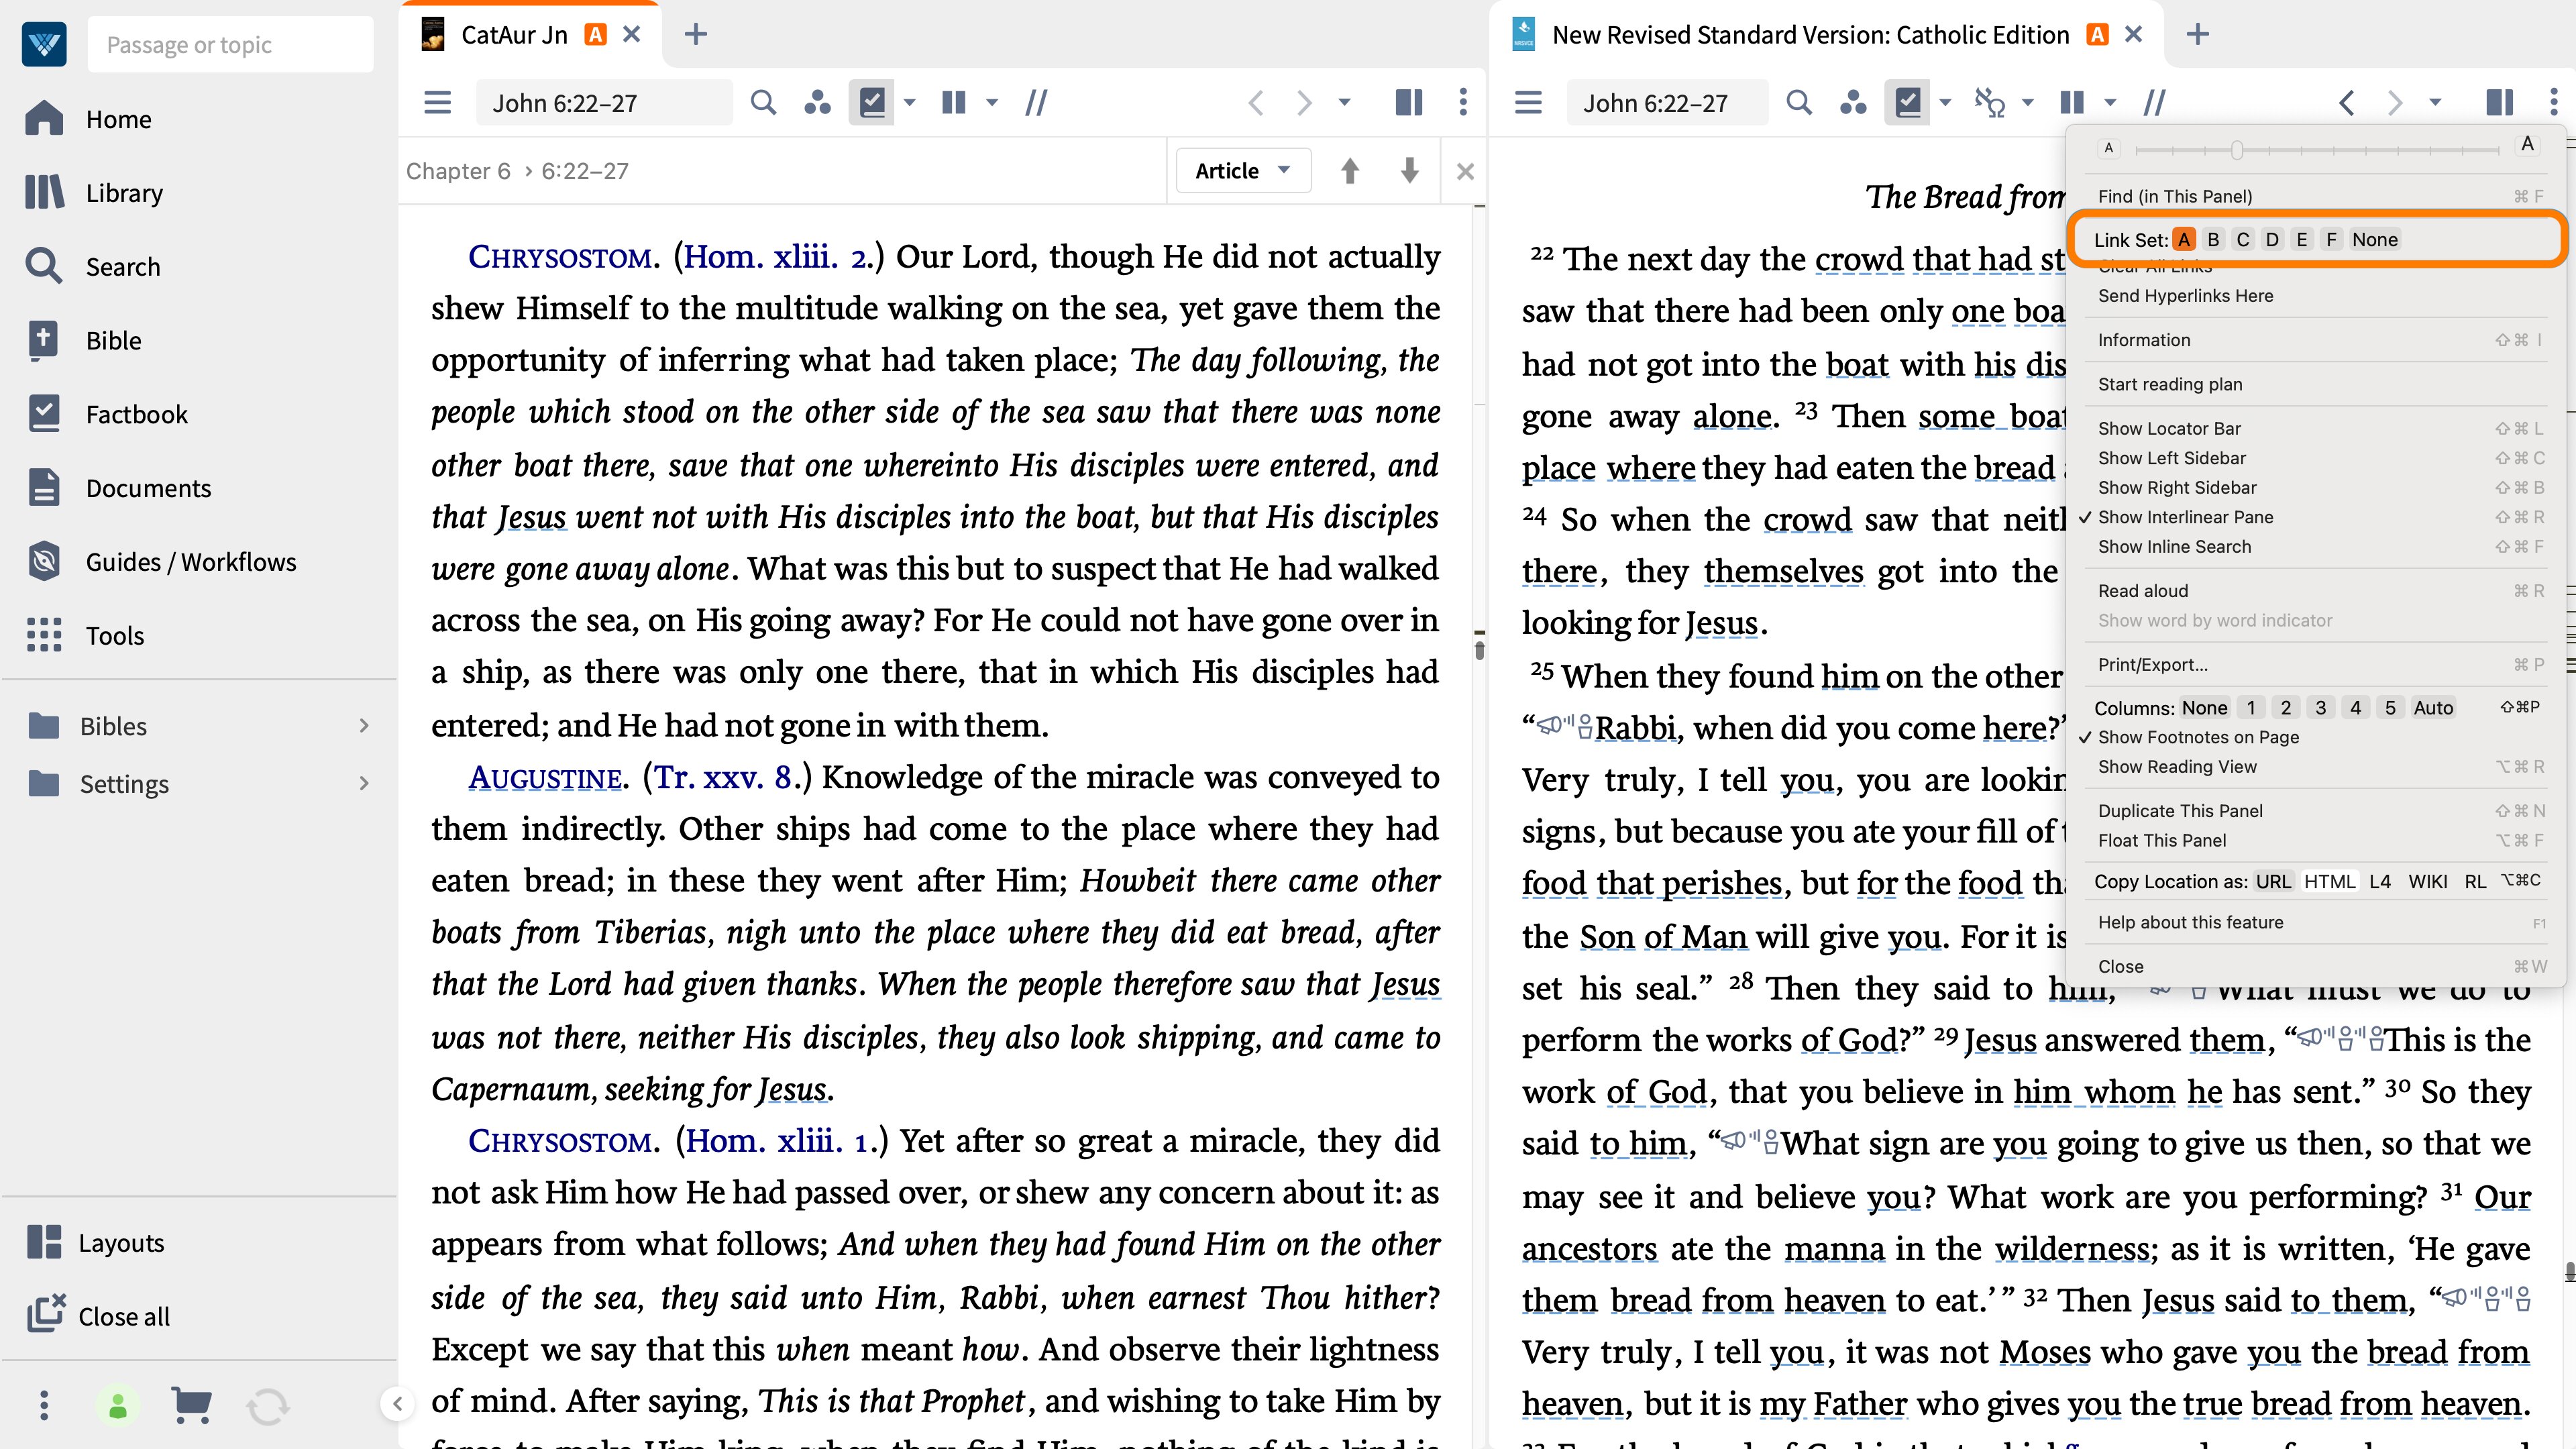The height and width of the screenshot is (1449, 2576).
Task: Open Guides / Workflows
Action: [161, 562]
